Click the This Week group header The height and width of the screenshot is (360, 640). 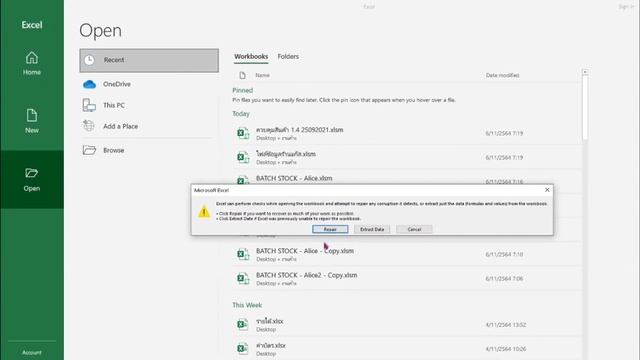tap(247, 305)
